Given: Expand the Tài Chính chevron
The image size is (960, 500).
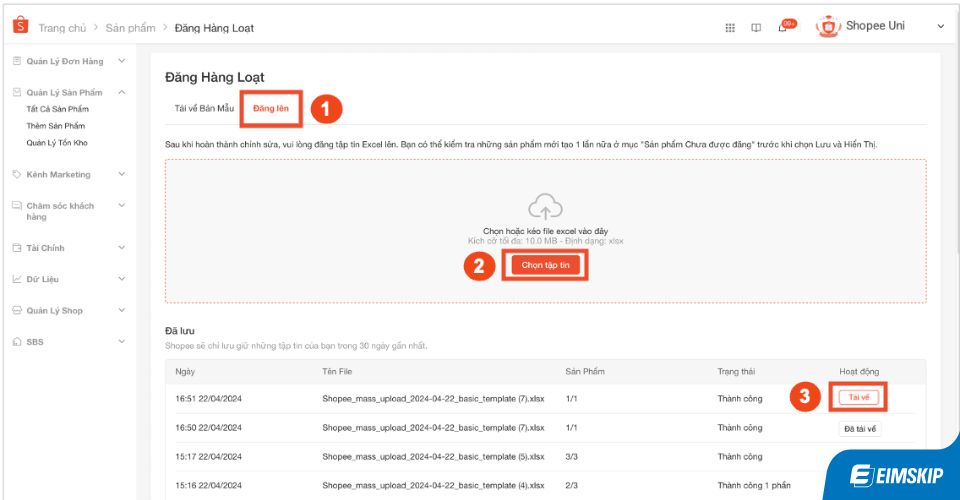Looking at the screenshot, I should pyautogui.click(x=122, y=247).
